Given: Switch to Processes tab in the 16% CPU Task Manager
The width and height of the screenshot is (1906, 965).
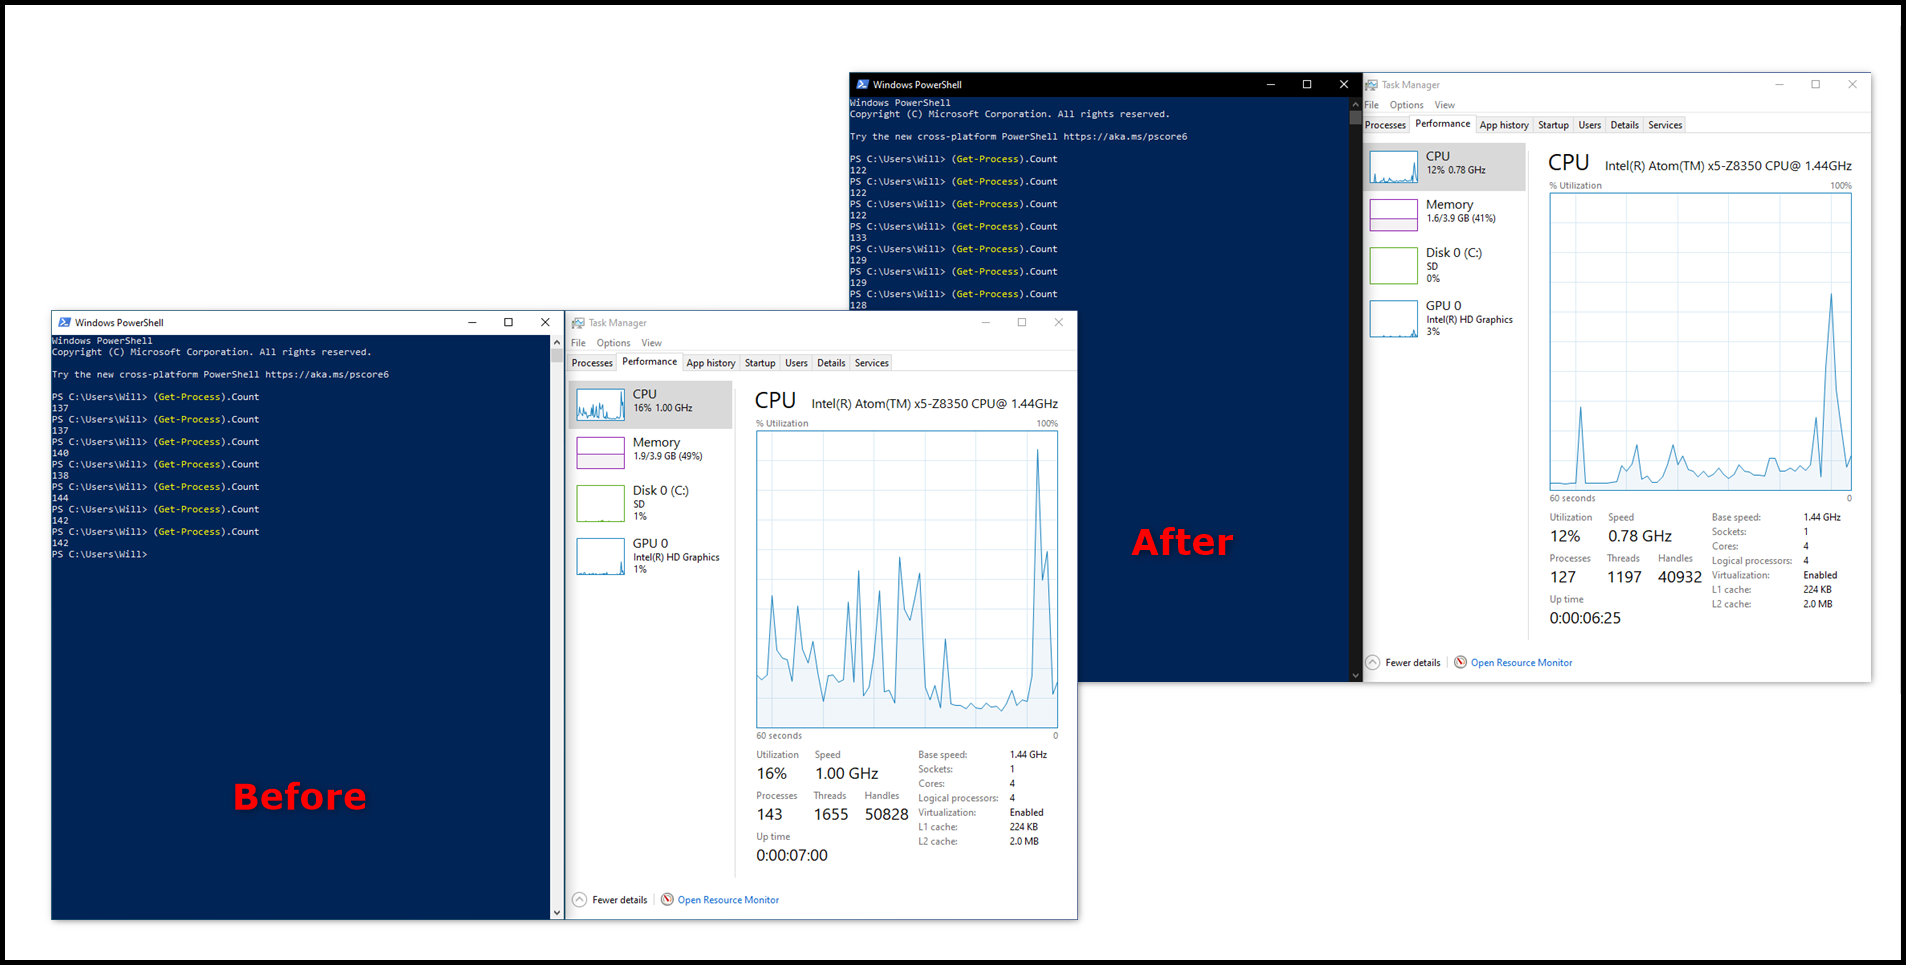Looking at the screenshot, I should click(592, 363).
